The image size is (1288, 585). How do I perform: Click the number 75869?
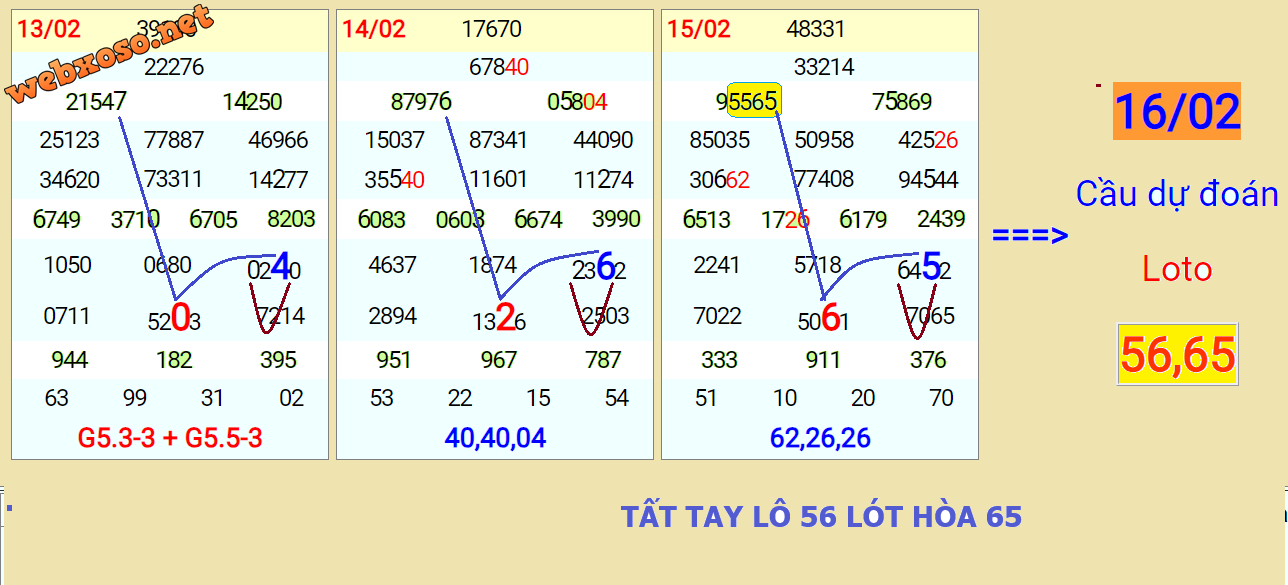(x=902, y=101)
